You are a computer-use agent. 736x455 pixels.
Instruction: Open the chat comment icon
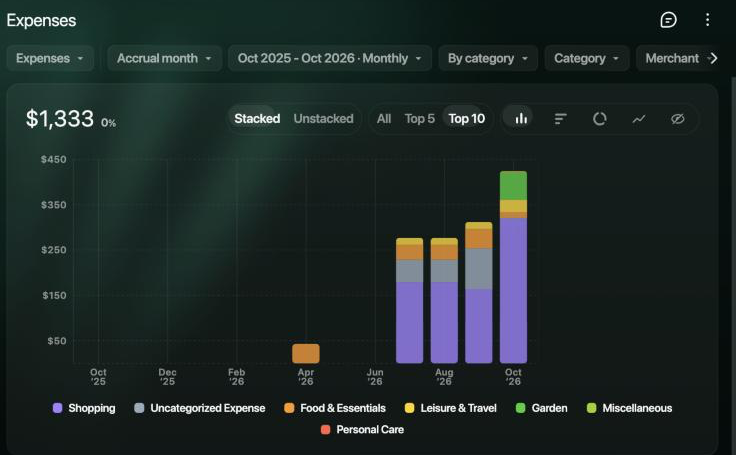[x=668, y=20]
